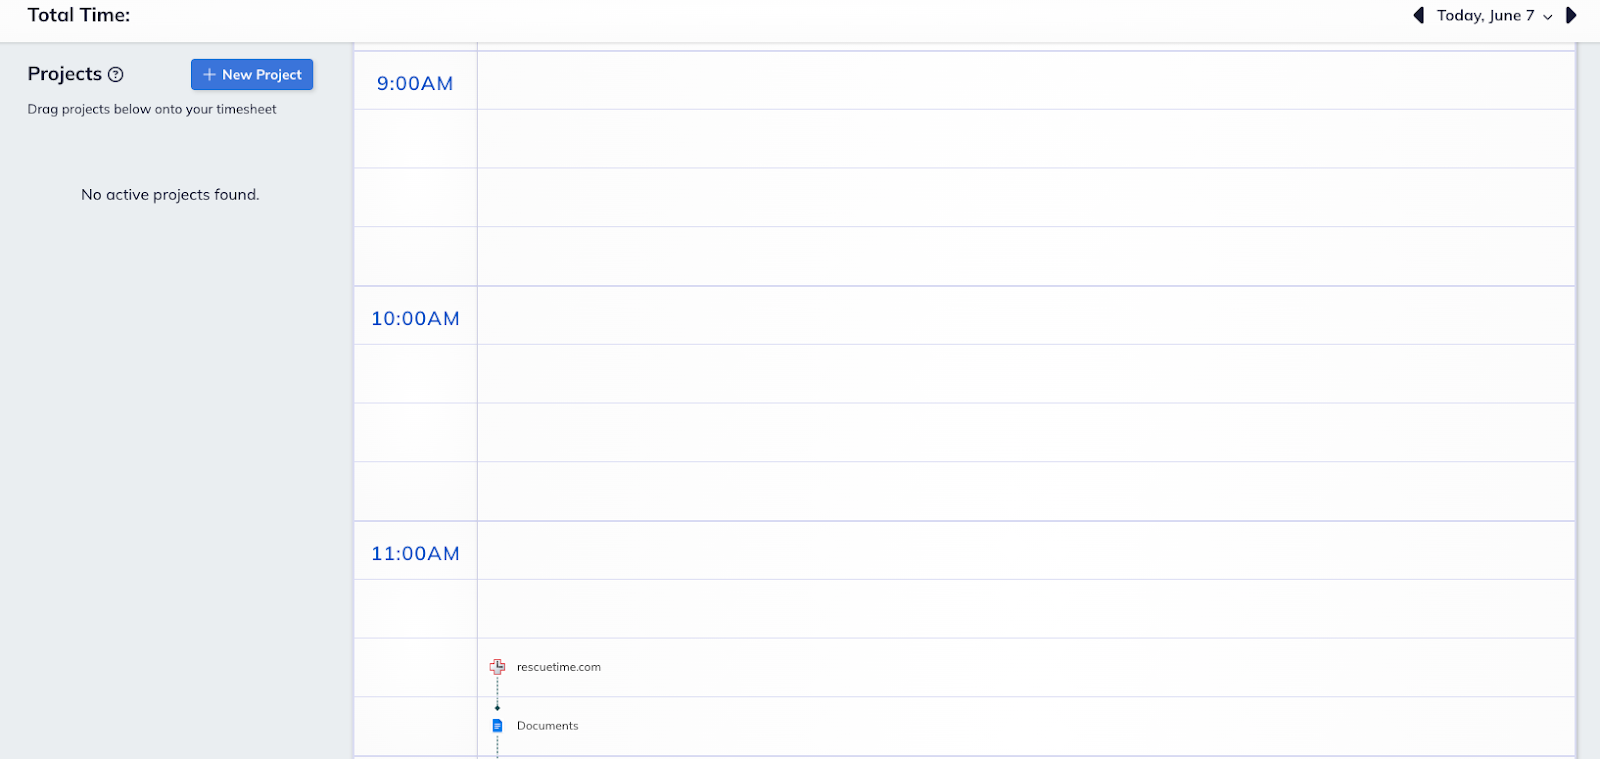
Task: Click the 'Drag projects below onto your timesheet' hint
Action: pyautogui.click(x=152, y=109)
